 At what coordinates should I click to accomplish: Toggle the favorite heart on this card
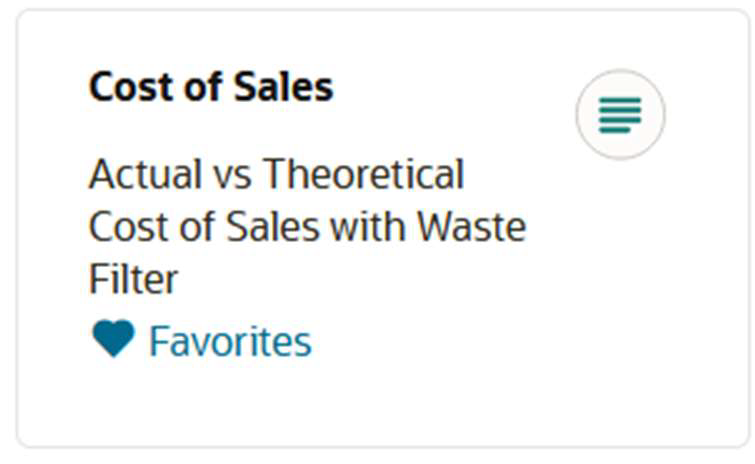112,340
